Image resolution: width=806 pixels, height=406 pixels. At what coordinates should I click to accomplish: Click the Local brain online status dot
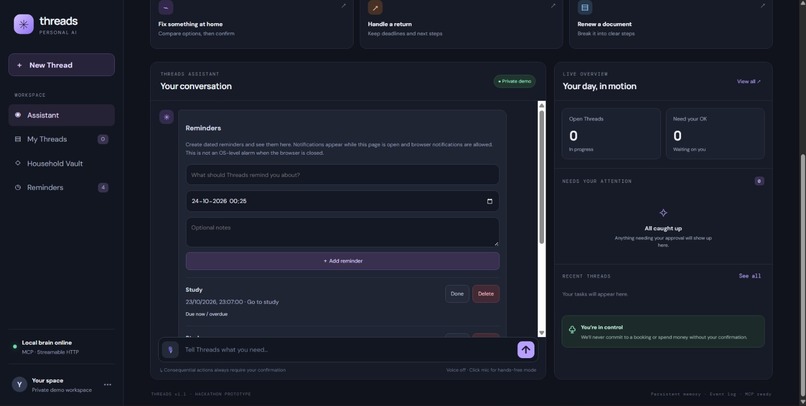tap(15, 347)
